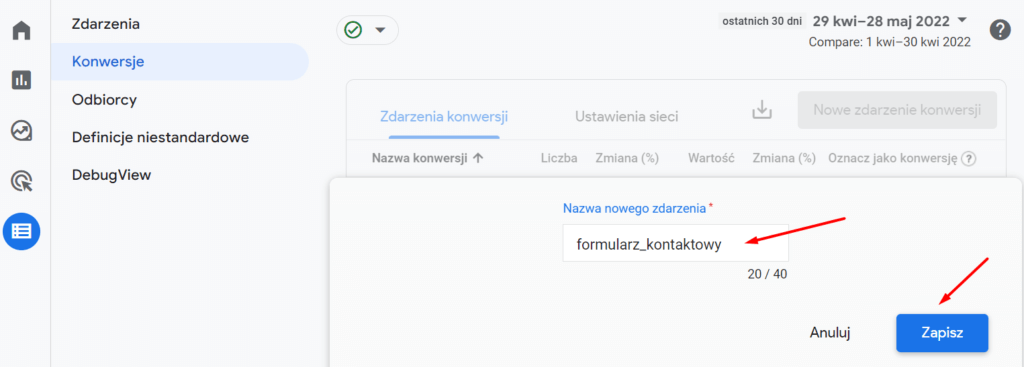Open Definicje niestandardowe menu item
Image resolution: width=1024 pixels, height=367 pixels.
pos(160,138)
